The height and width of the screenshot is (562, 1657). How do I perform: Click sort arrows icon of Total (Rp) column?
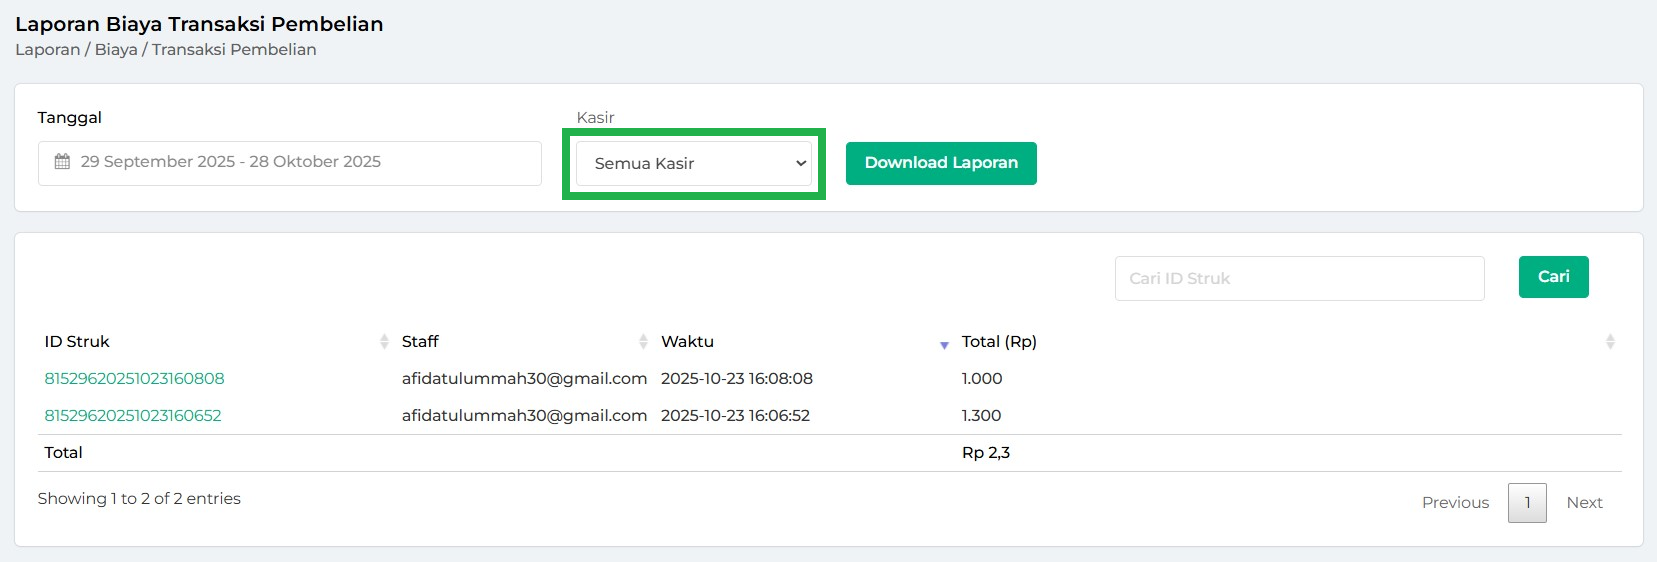click(1609, 342)
